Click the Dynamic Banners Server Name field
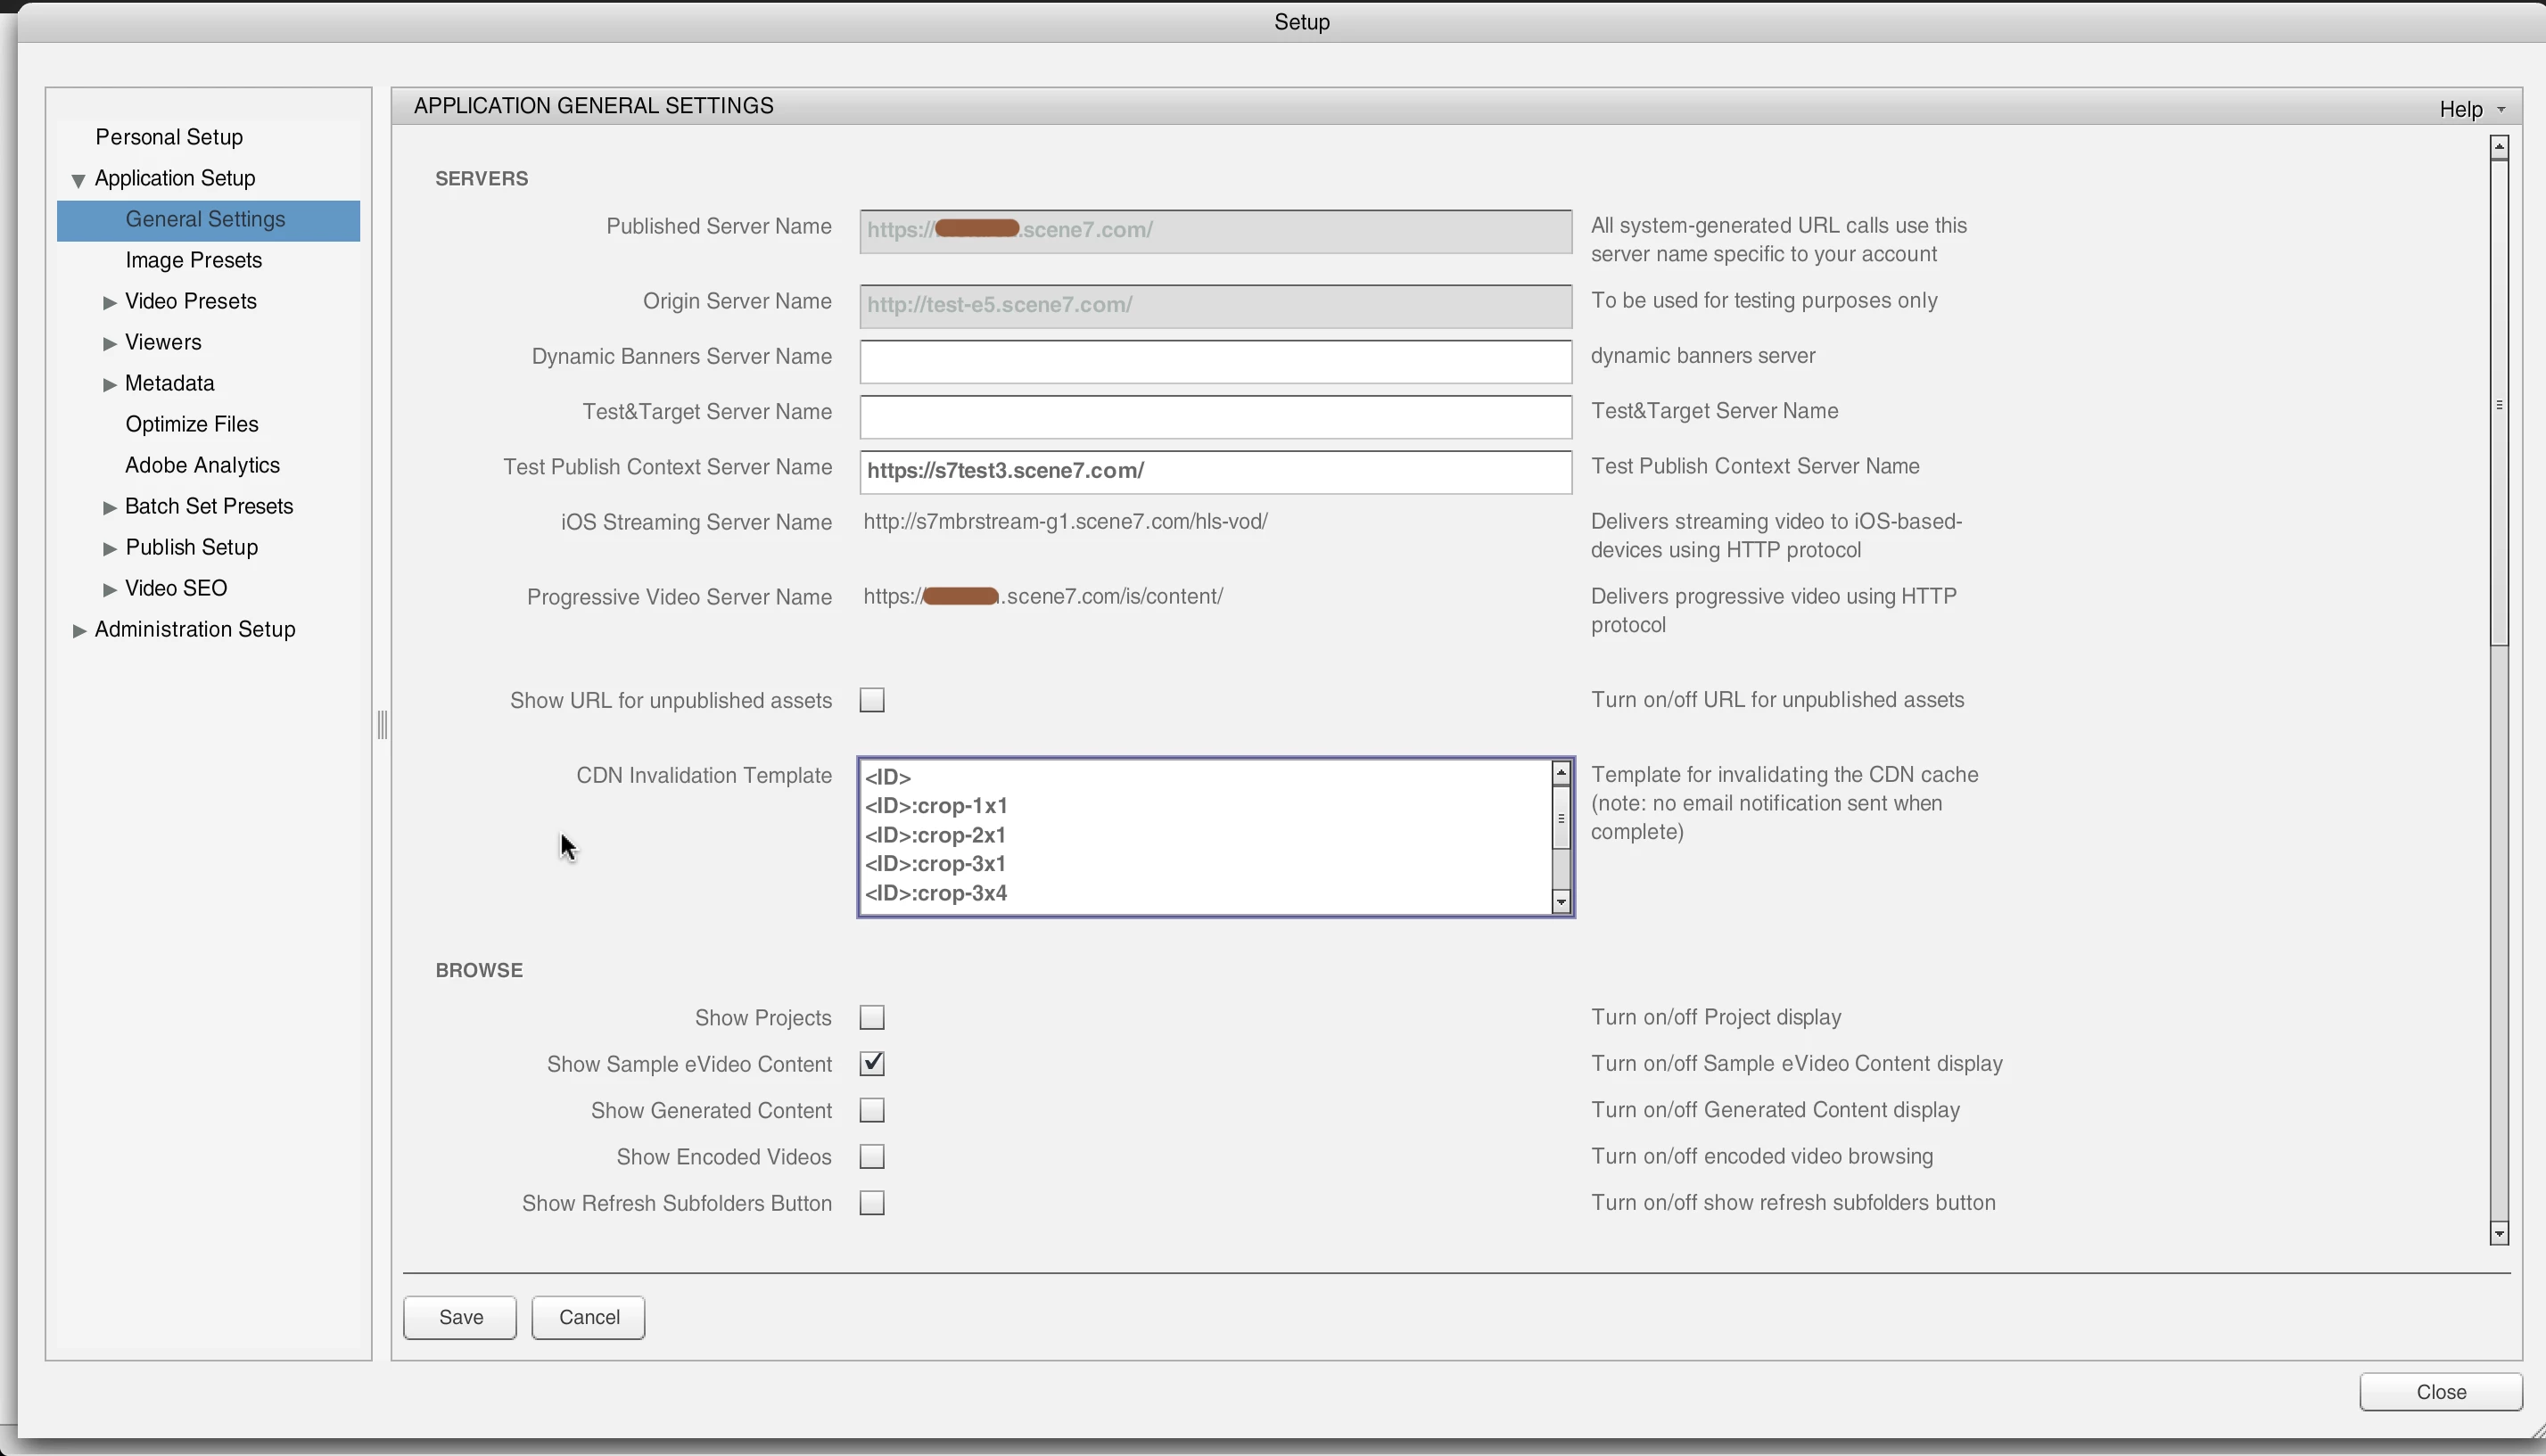This screenshot has width=2546, height=1456. (1215, 362)
